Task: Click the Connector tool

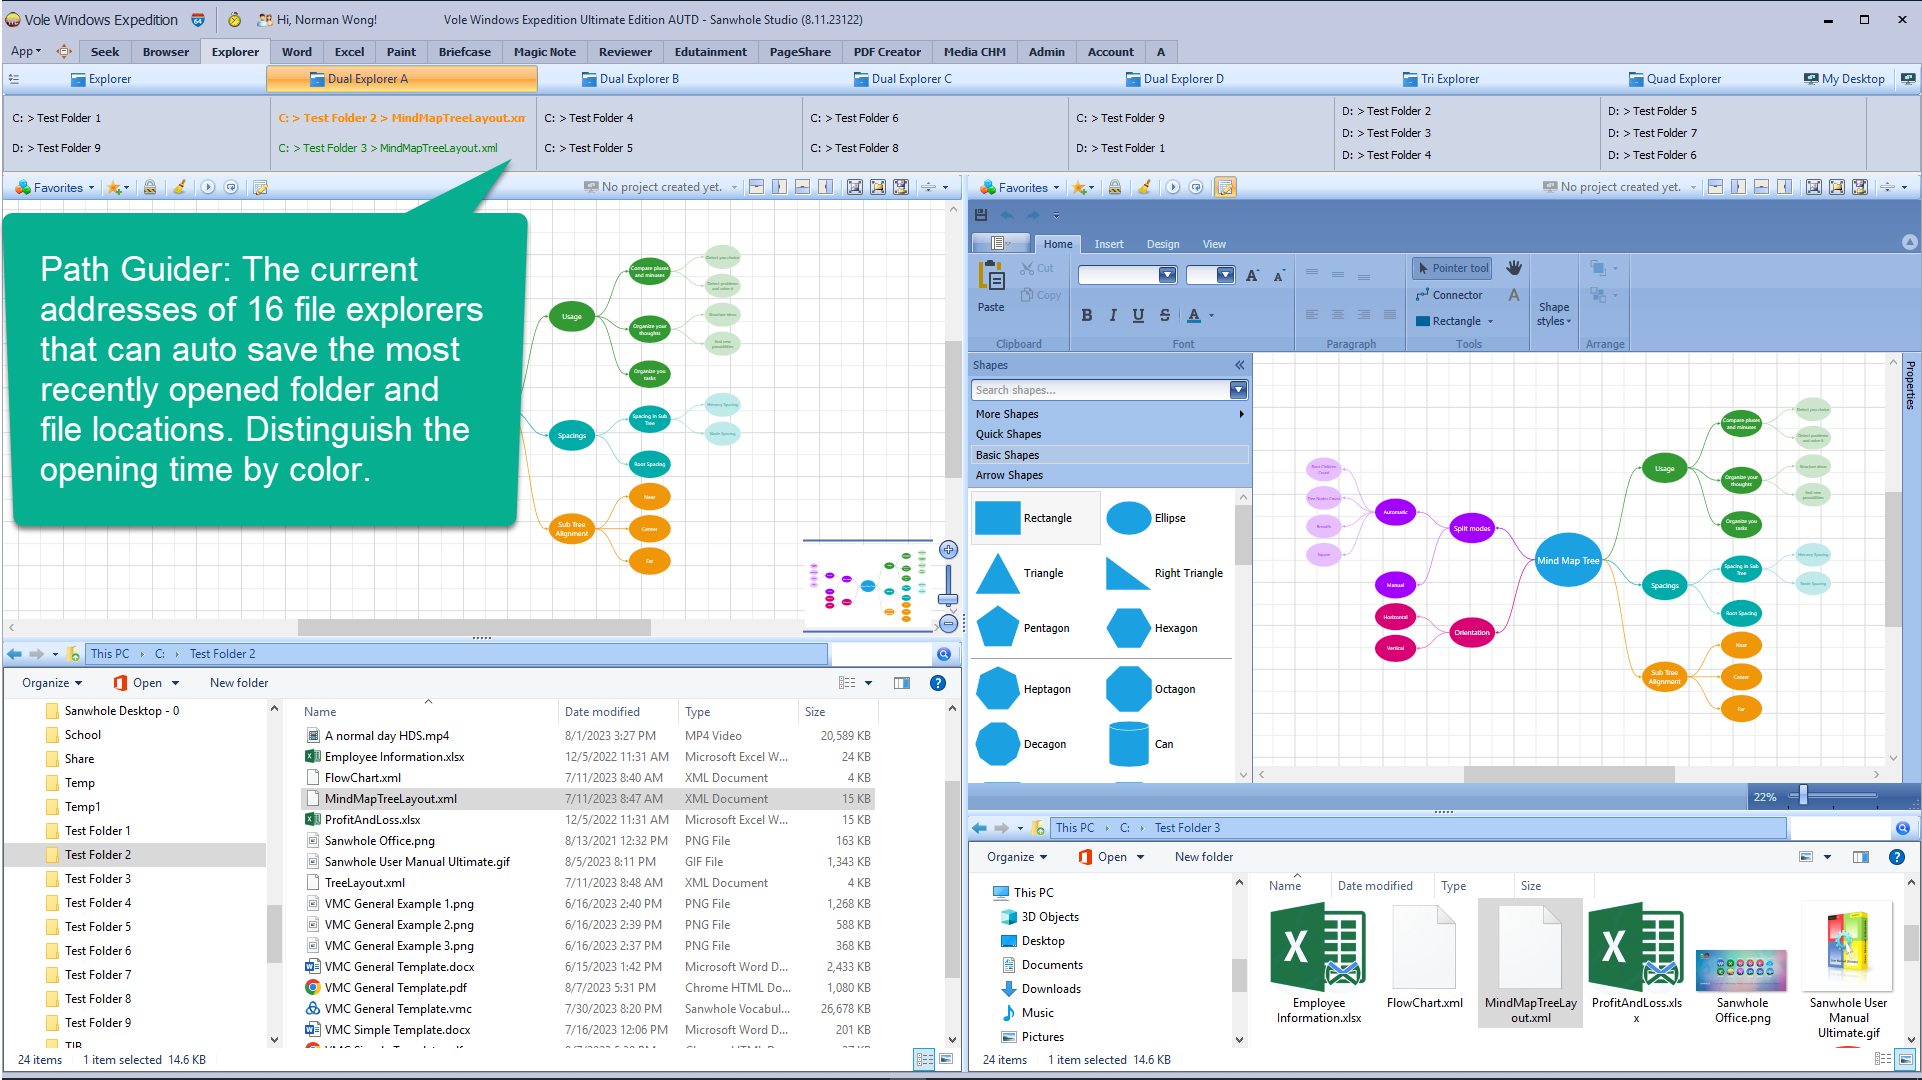Action: coord(1449,295)
